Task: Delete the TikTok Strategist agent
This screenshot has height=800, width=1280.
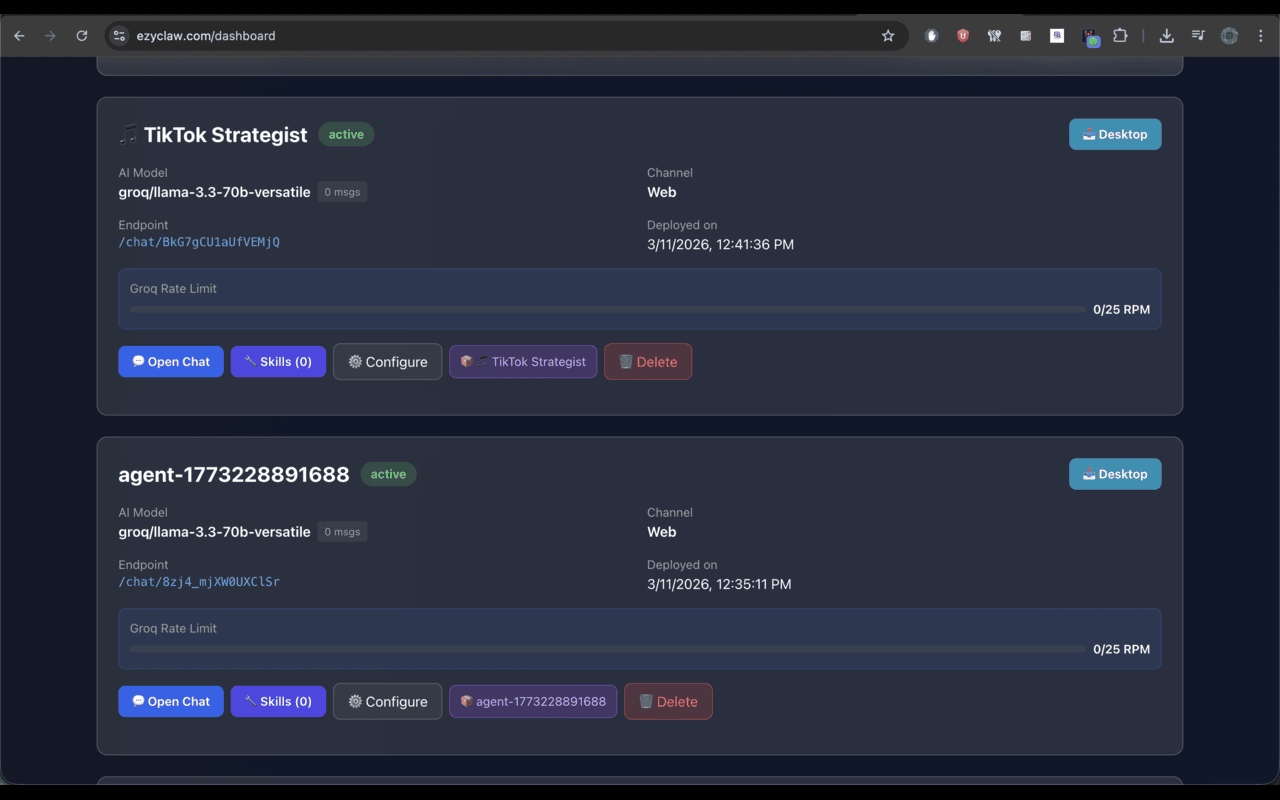Action: click(648, 362)
